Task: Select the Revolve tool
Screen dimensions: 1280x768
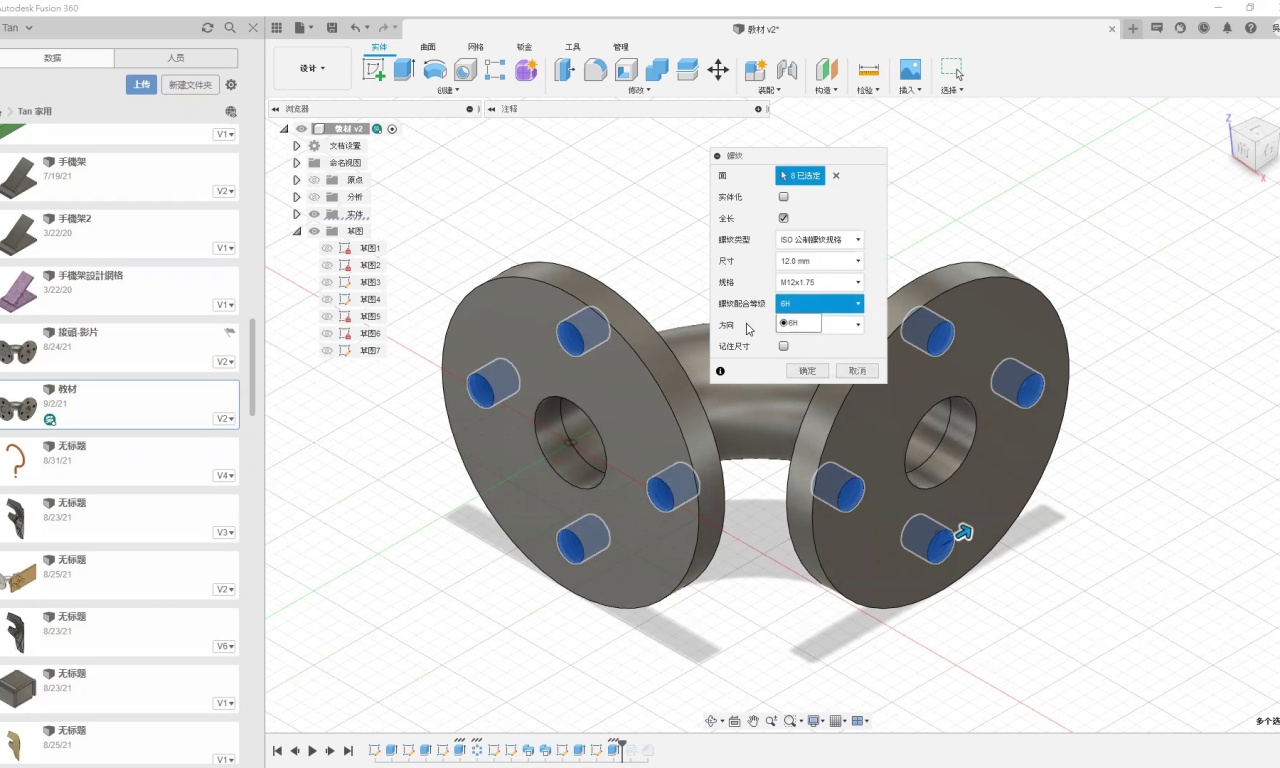Action: tap(435, 69)
